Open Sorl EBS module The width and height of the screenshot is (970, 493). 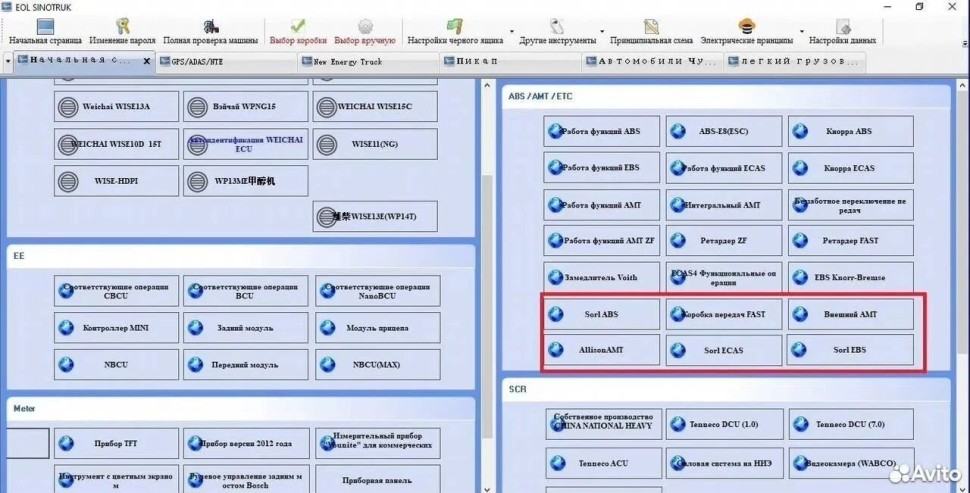point(851,350)
